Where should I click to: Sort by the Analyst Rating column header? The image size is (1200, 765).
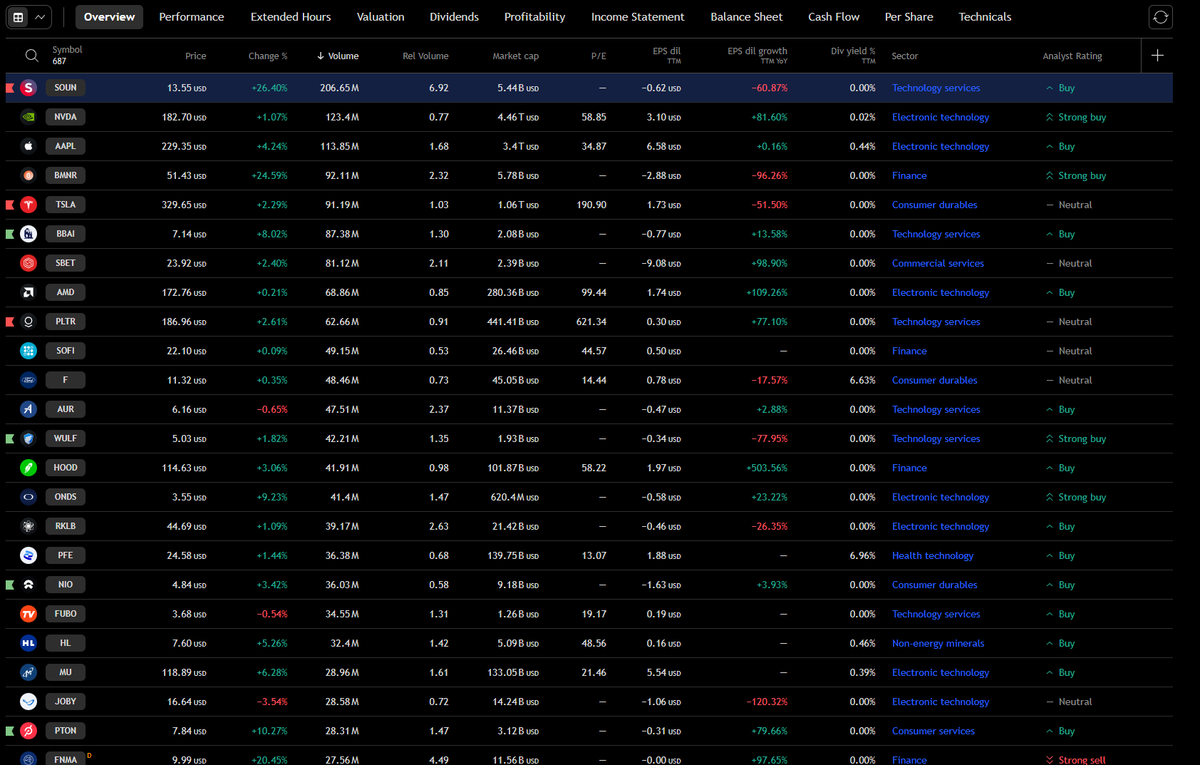click(1073, 56)
